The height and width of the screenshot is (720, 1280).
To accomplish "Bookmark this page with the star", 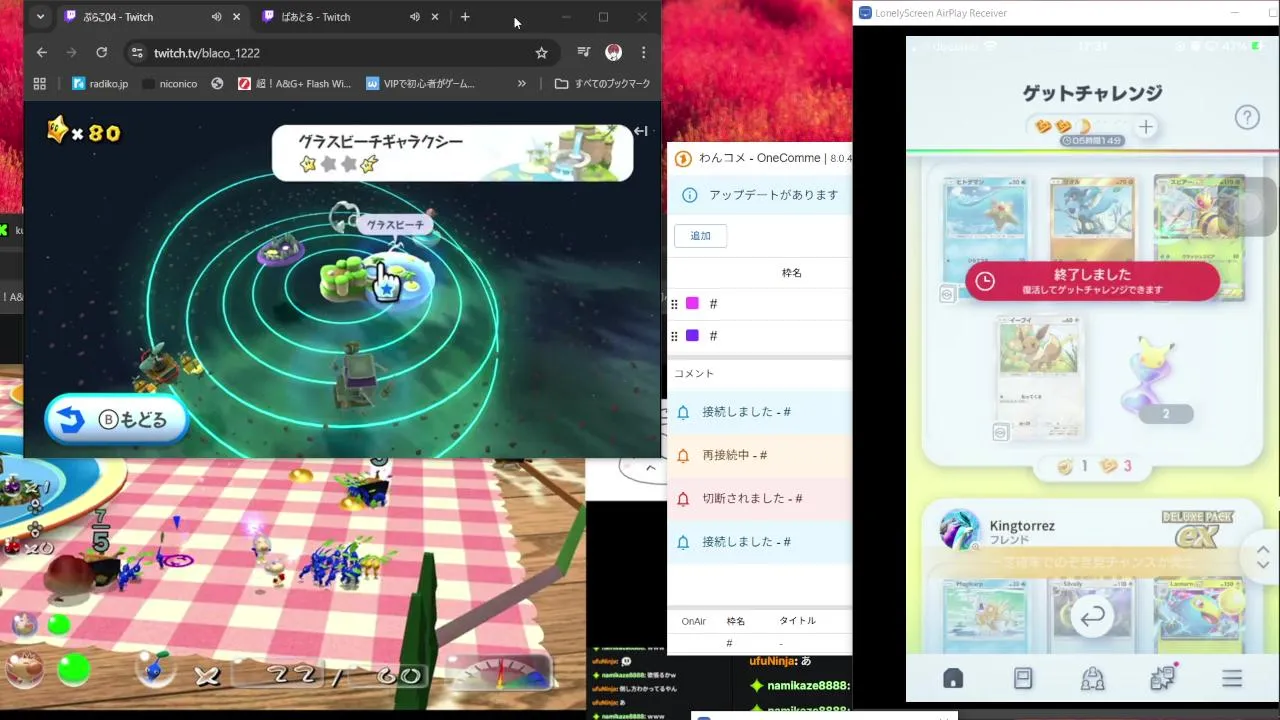I will (541, 53).
